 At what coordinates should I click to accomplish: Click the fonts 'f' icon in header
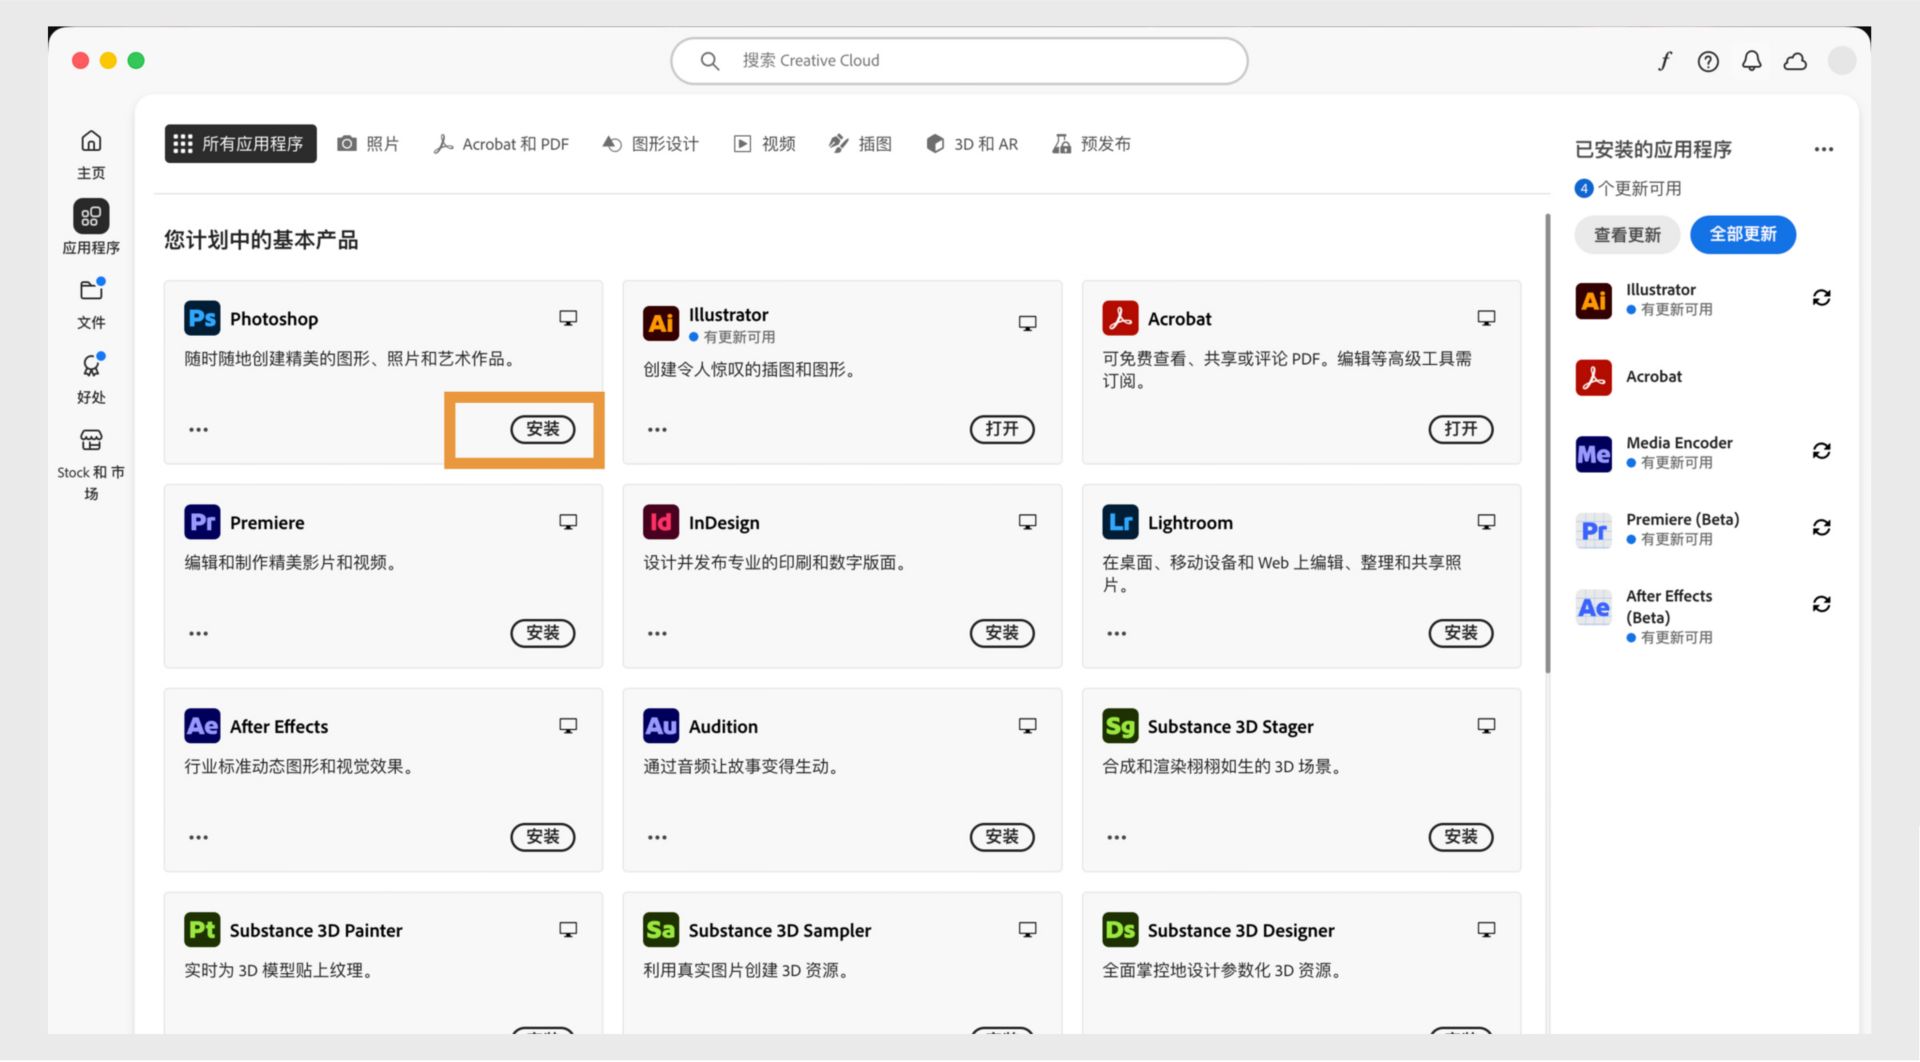(x=1665, y=61)
